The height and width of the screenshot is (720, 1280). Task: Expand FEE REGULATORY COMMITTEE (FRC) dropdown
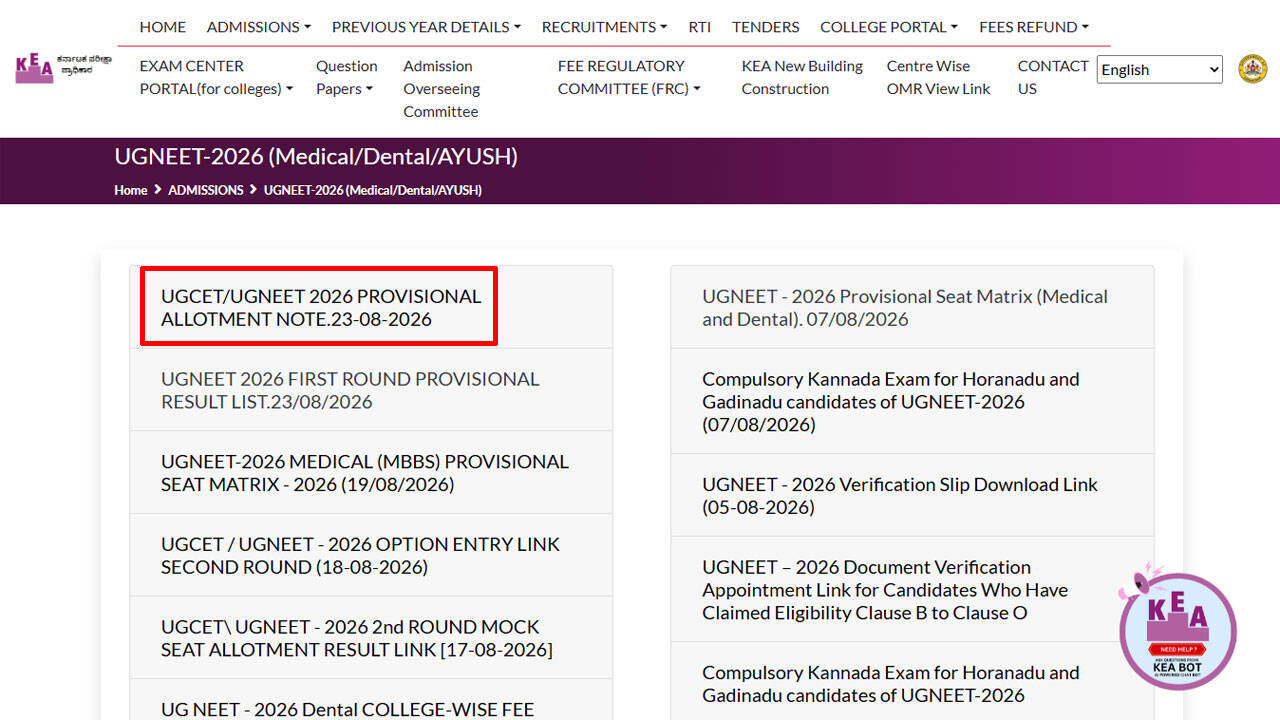pyautogui.click(x=629, y=77)
